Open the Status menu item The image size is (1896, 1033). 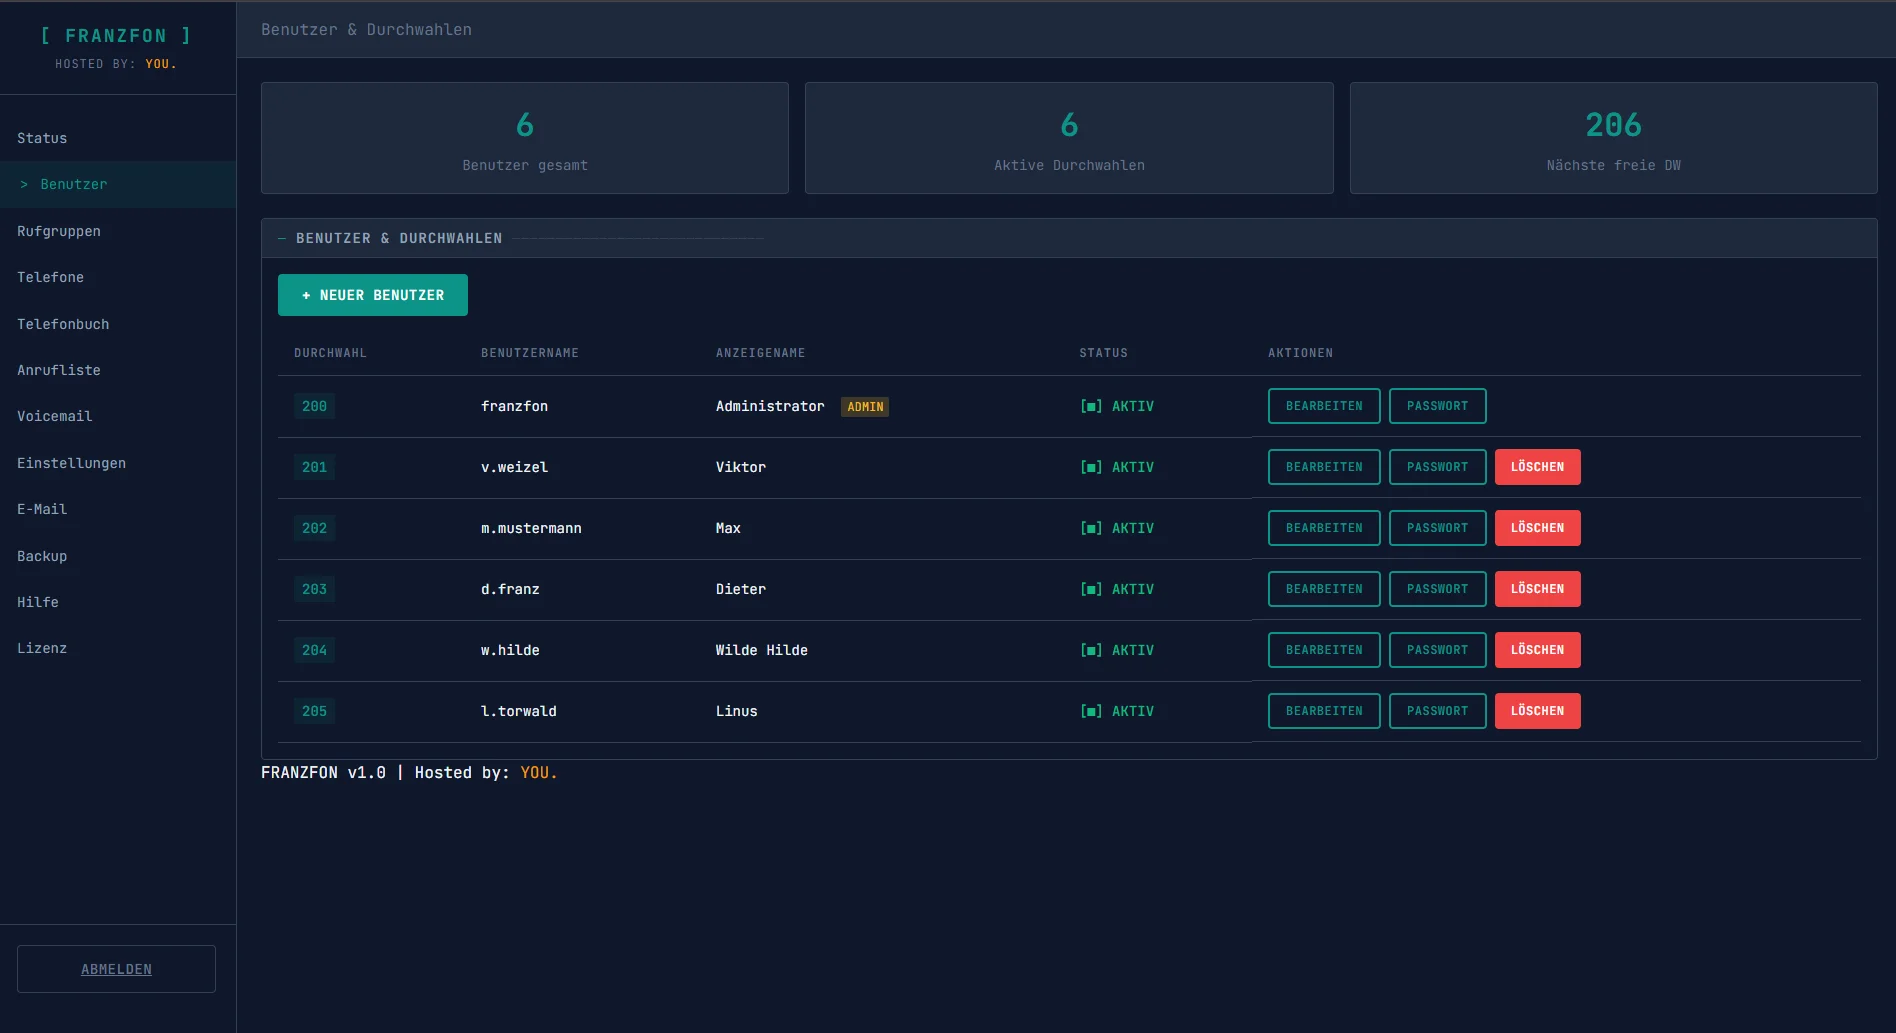click(x=42, y=138)
